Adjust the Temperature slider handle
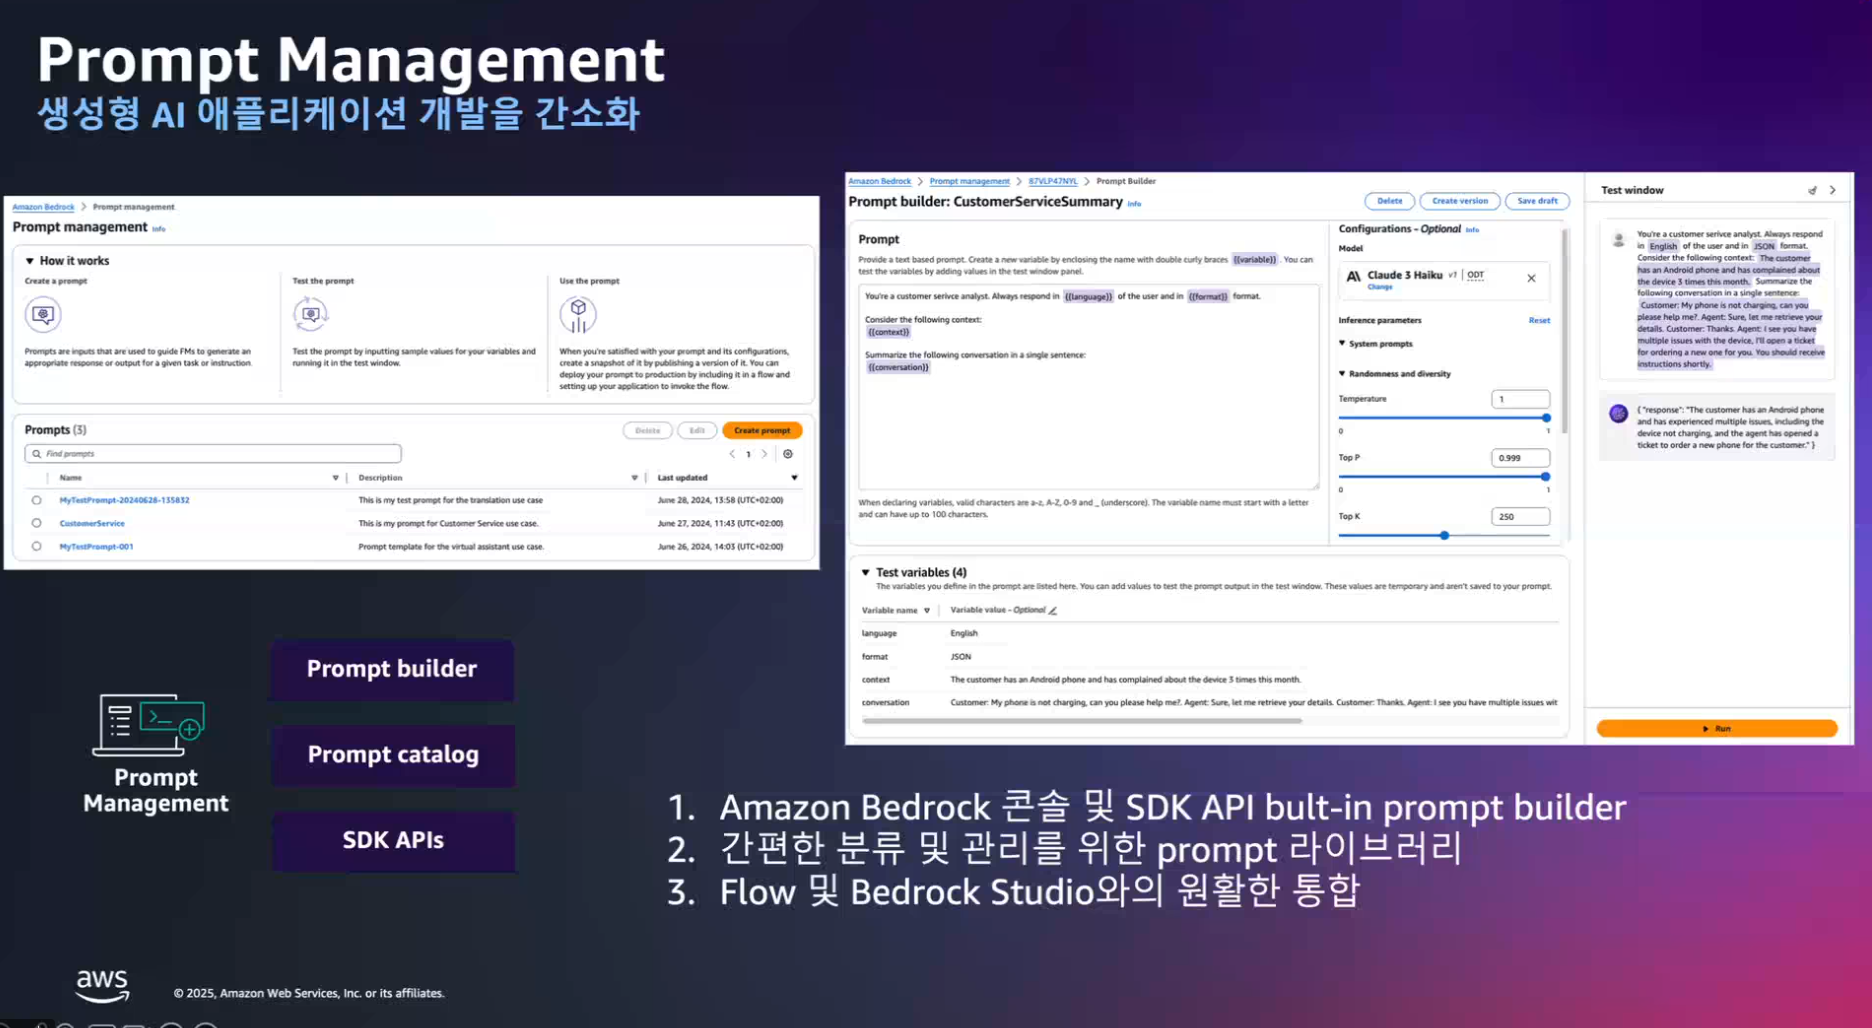The image size is (1872, 1028). [x=1545, y=418]
